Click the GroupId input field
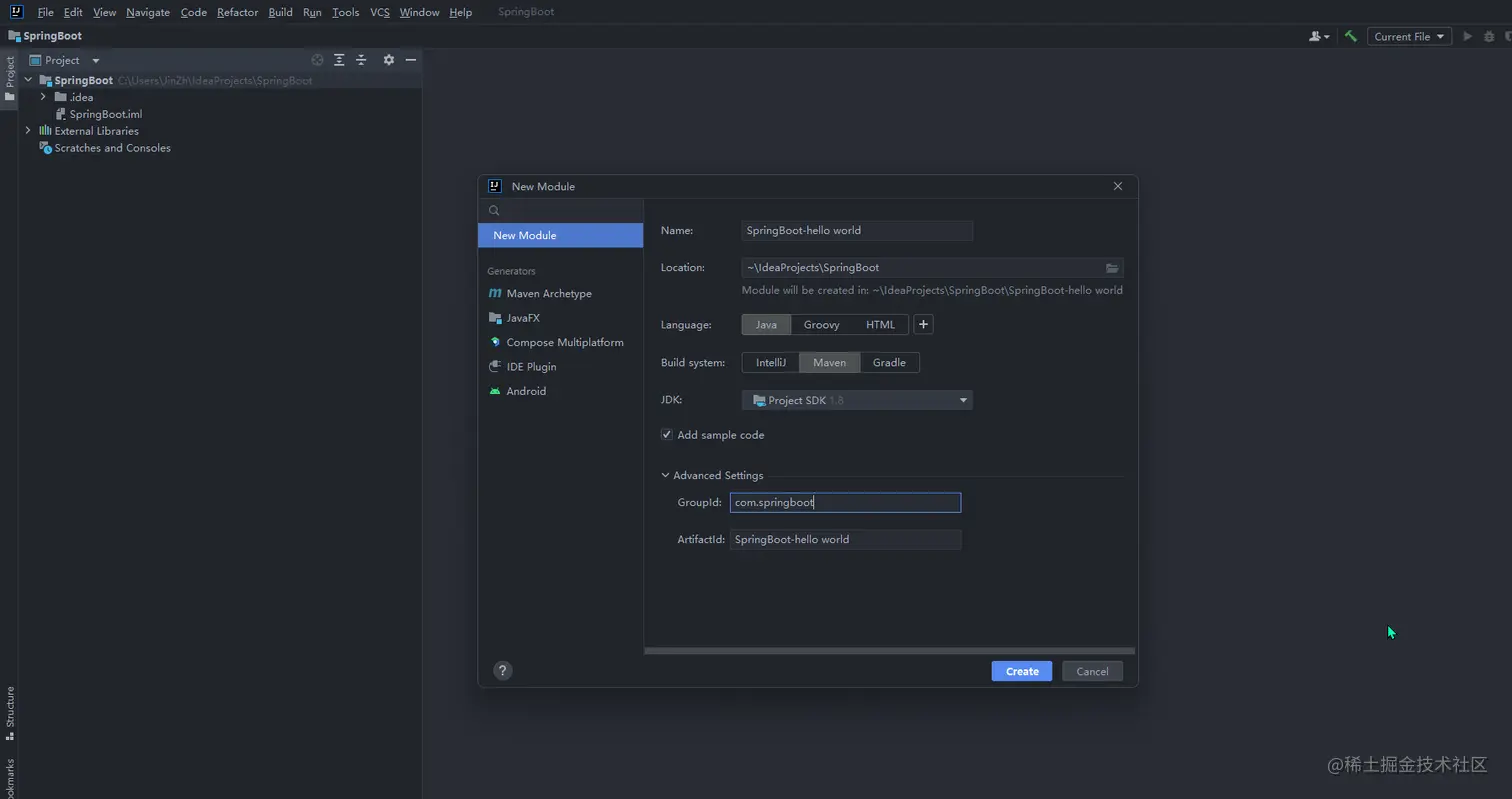 (845, 502)
